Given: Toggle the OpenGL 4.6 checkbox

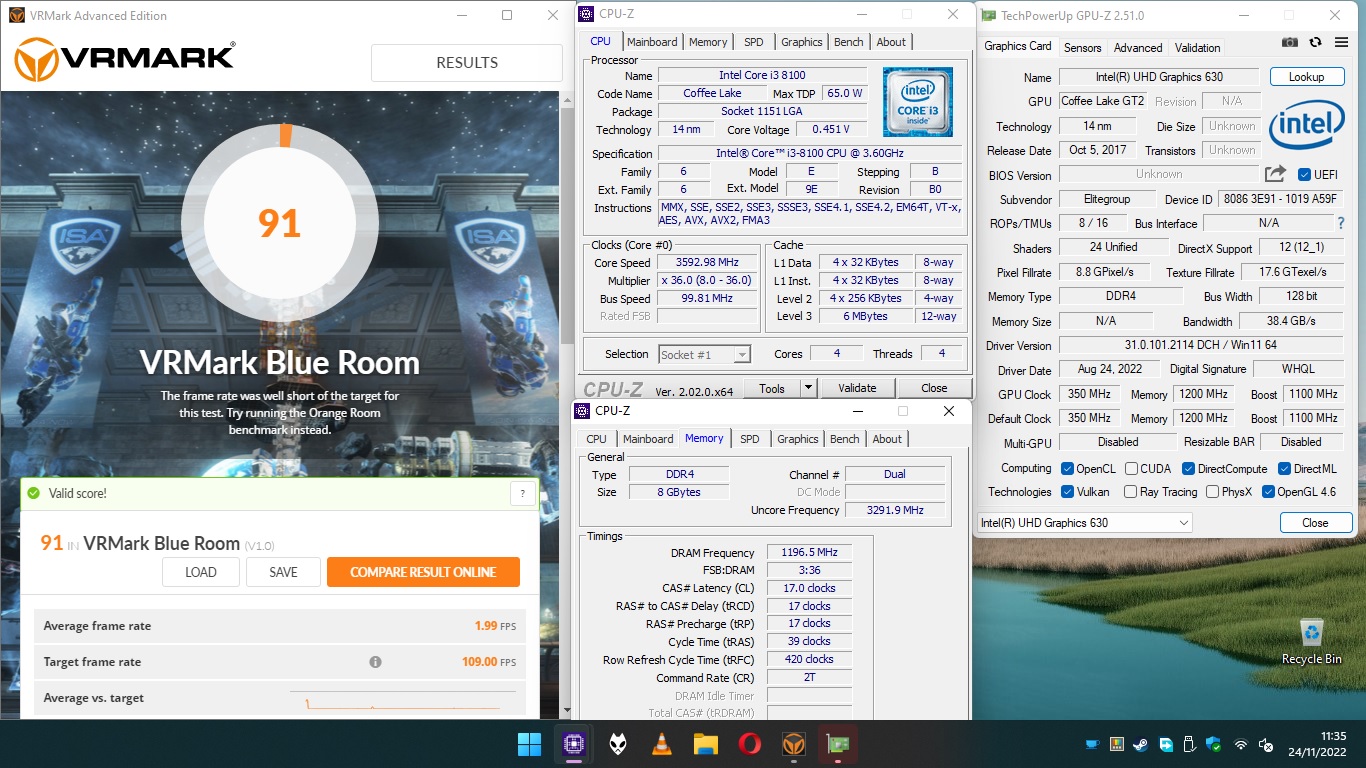Looking at the screenshot, I should [1268, 492].
